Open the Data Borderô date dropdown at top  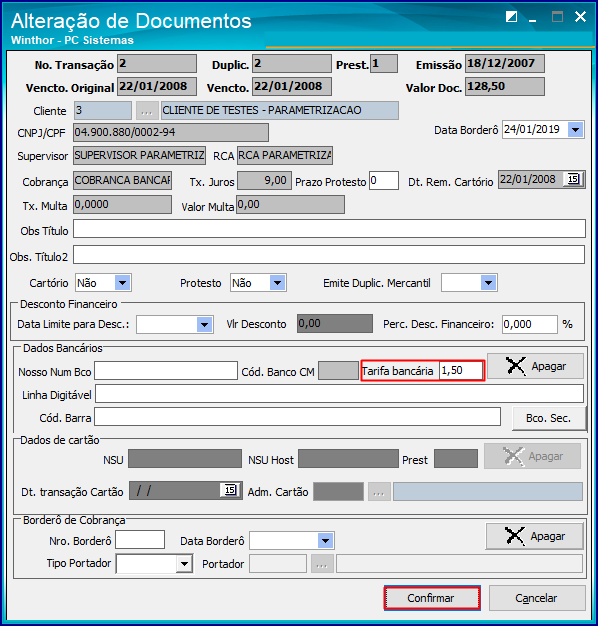[x=575, y=130]
